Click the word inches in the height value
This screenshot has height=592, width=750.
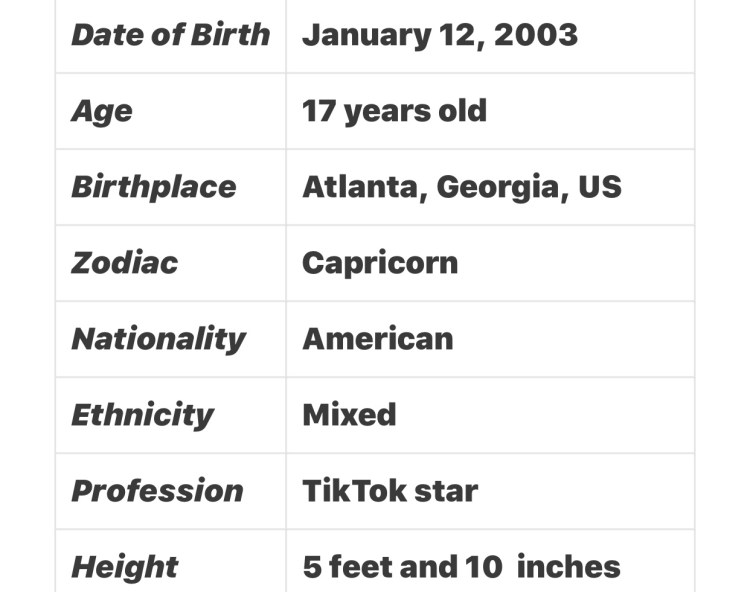[x=569, y=567]
